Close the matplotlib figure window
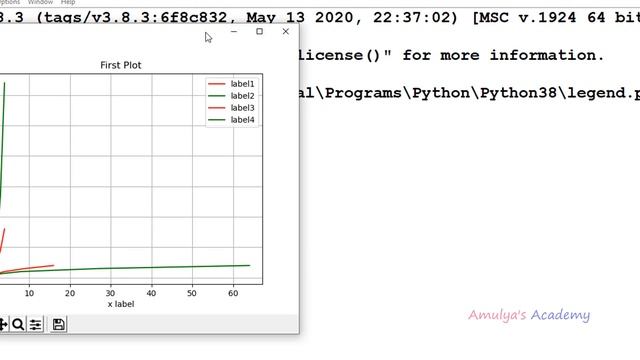The height and width of the screenshot is (360, 640). point(286,31)
